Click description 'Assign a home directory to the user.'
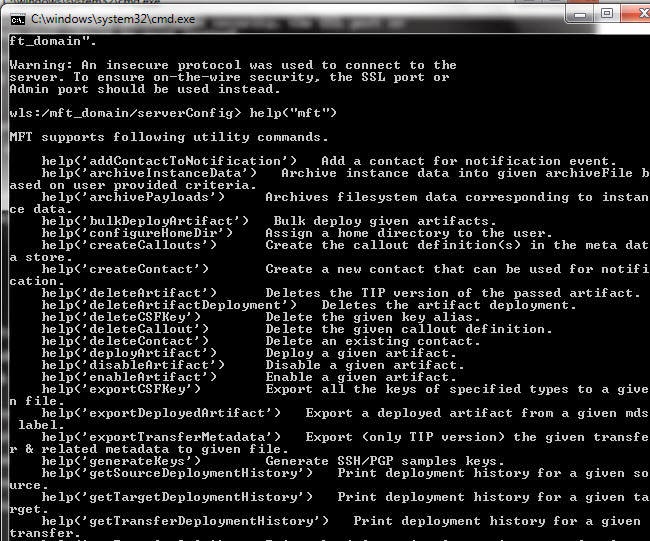 point(409,233)
